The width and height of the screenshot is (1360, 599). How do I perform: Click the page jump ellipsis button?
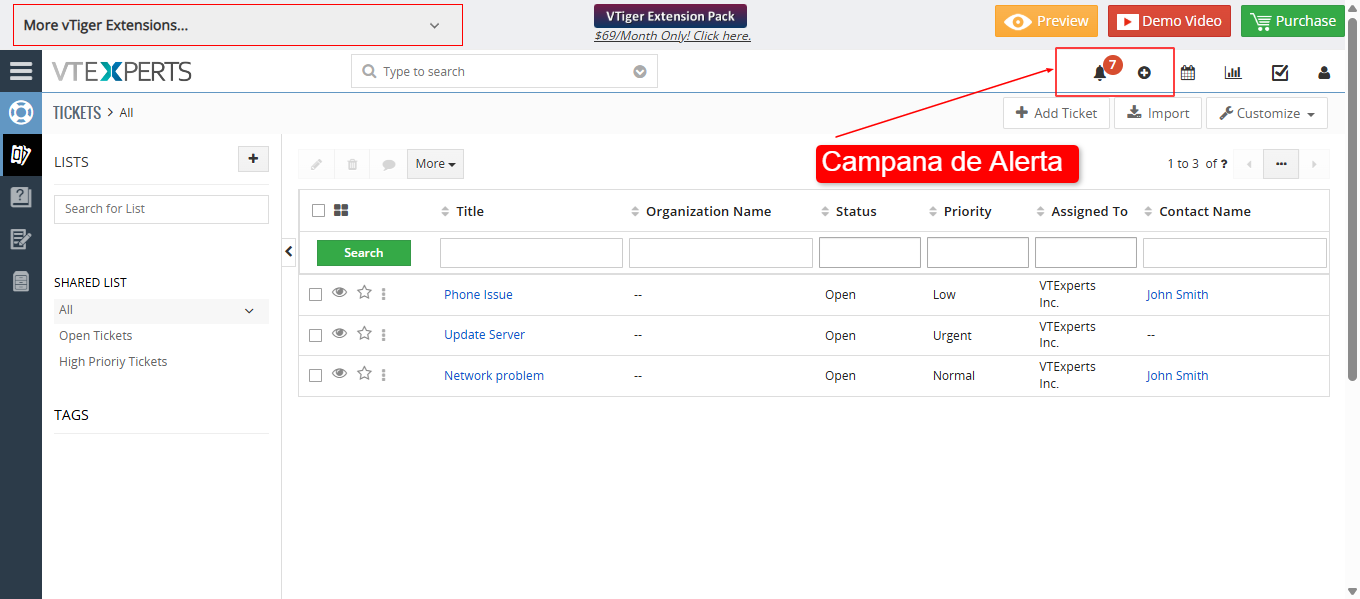(x=1281, y=164)
